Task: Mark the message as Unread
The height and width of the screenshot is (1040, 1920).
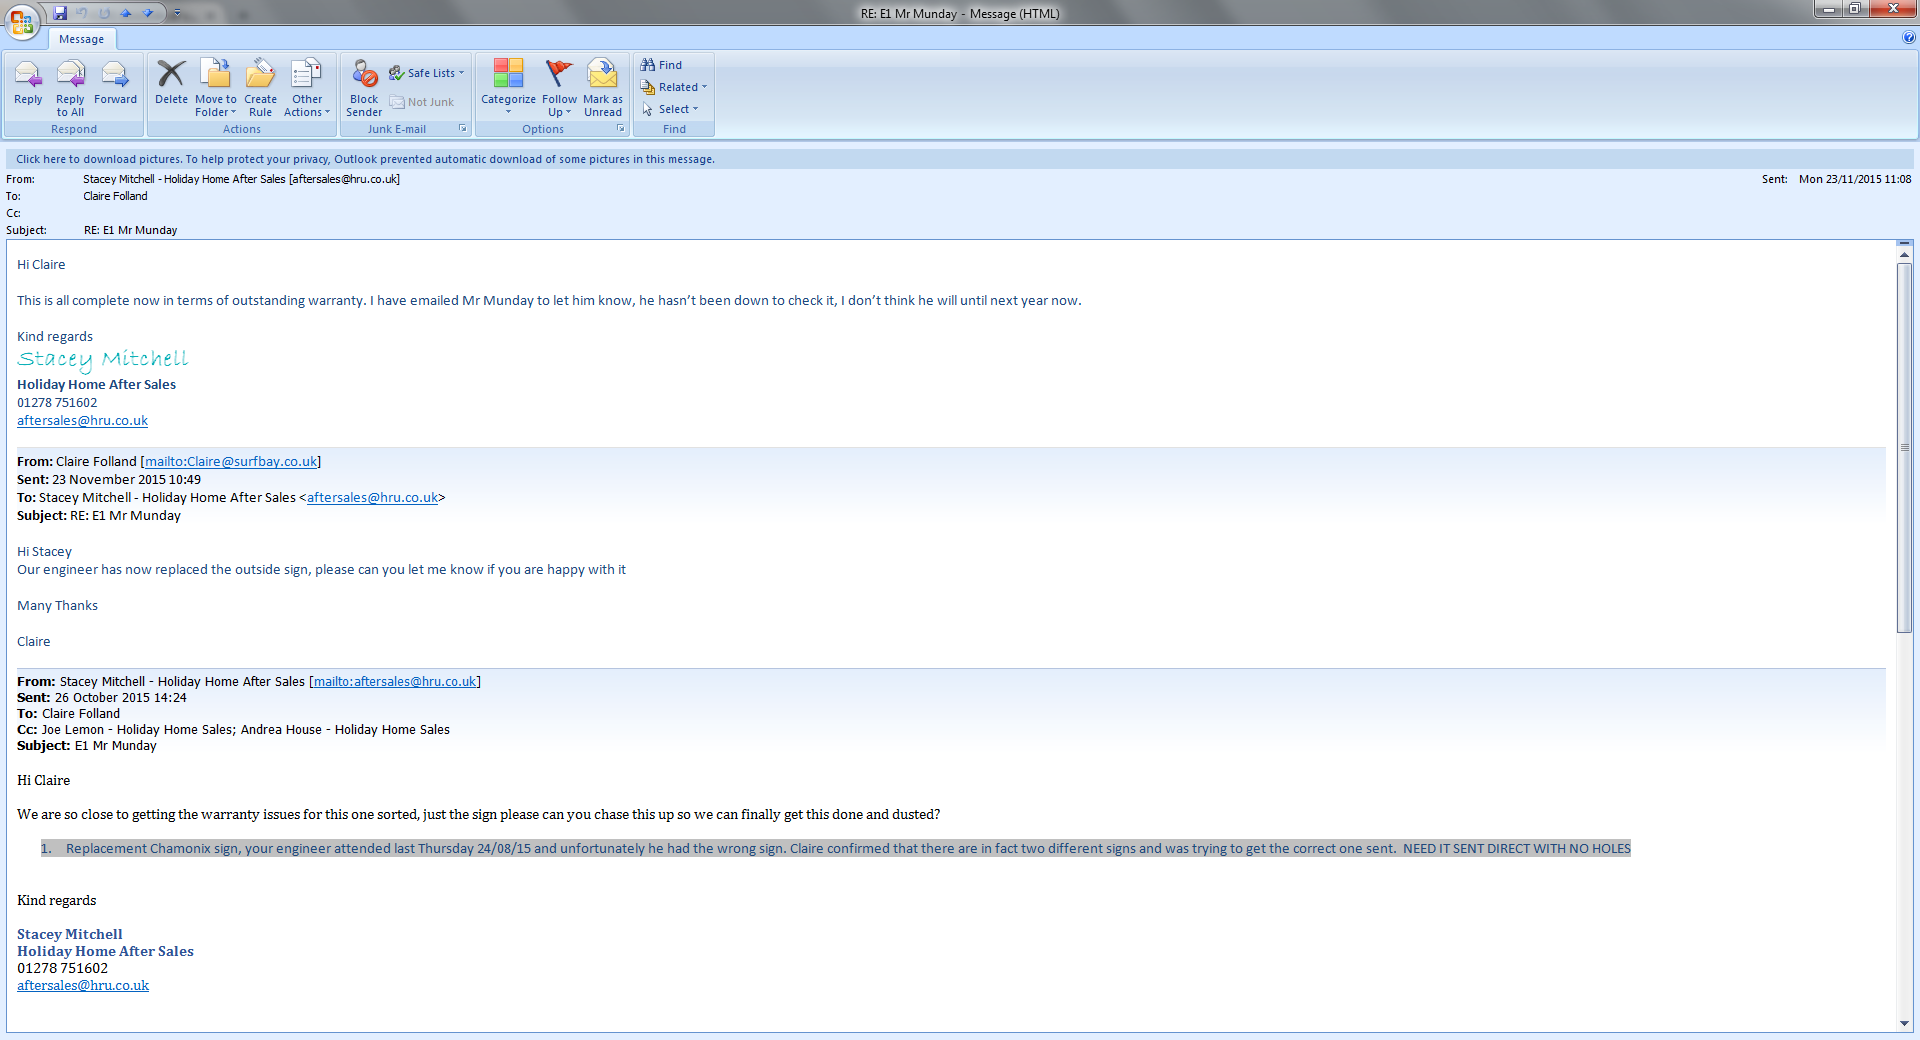Action: [x=602, y=75]
